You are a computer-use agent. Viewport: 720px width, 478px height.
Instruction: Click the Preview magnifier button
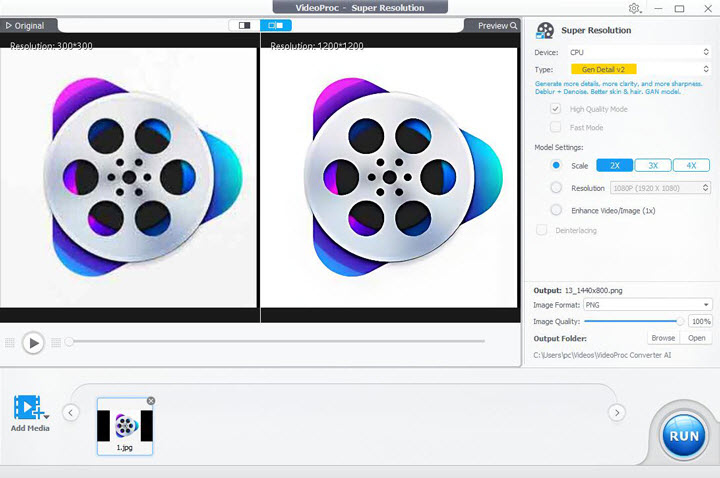point(497,25)
